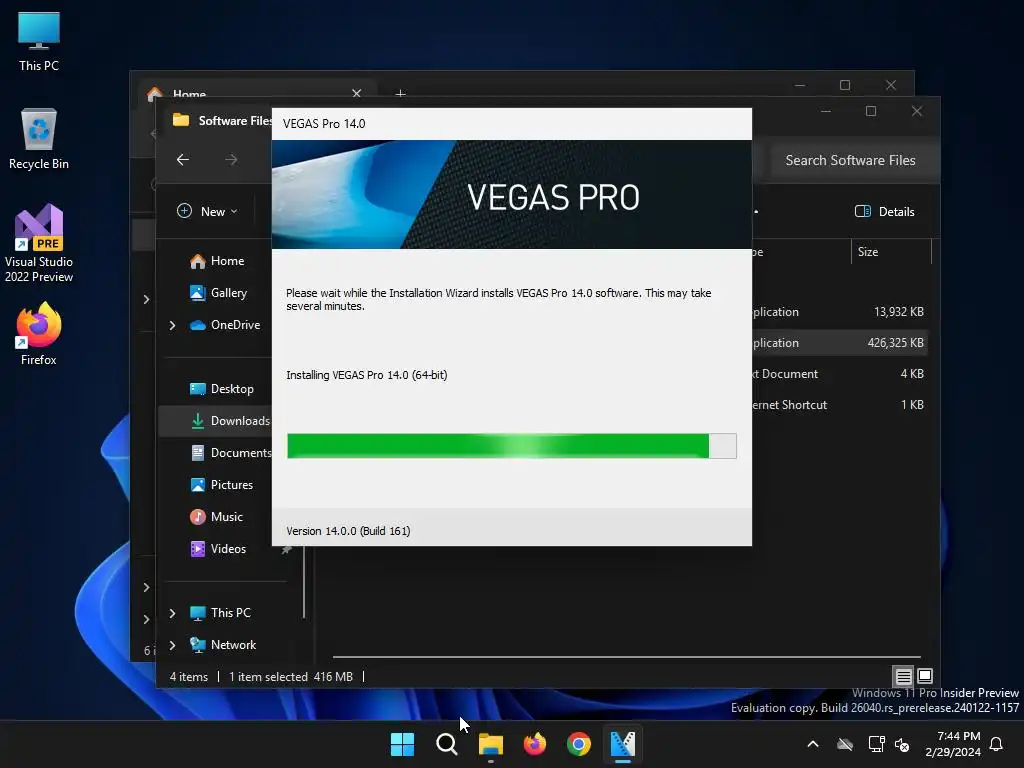Open the network status tray icon
The image size is (1024, 768).
click(x=876, y=744)
